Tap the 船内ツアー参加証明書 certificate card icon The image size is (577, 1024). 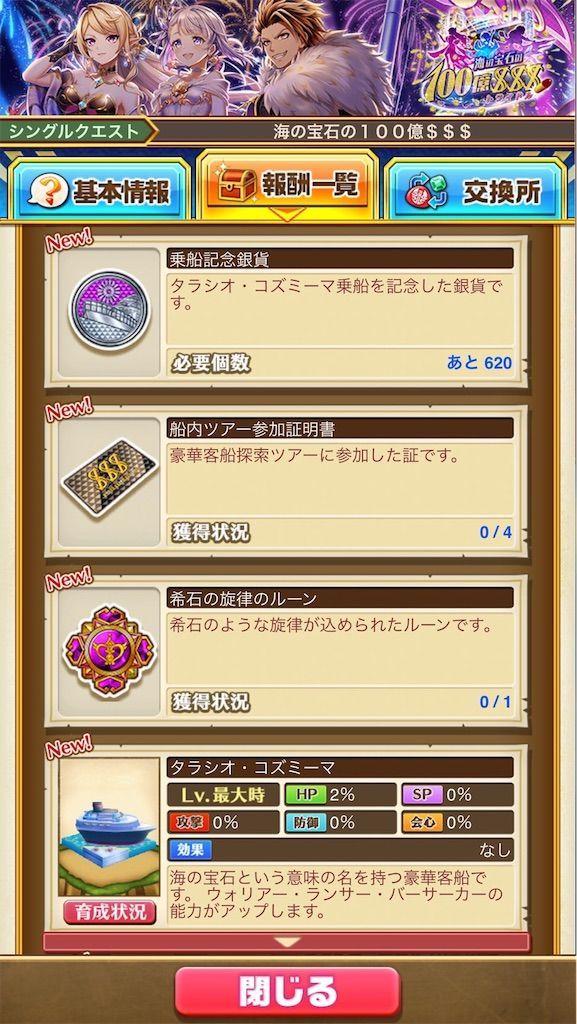pyautogui.click(x=109, y=477)
